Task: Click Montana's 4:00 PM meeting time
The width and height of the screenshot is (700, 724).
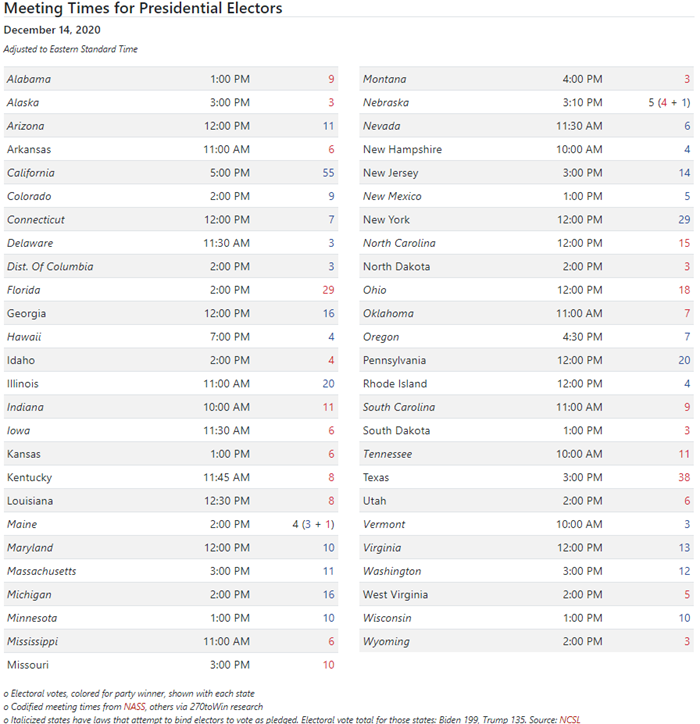Action: coord(582,79)
